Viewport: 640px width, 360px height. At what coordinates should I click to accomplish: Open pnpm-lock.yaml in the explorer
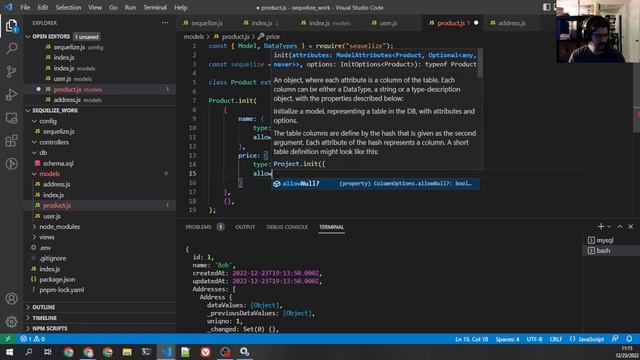(x=61, y=290)
